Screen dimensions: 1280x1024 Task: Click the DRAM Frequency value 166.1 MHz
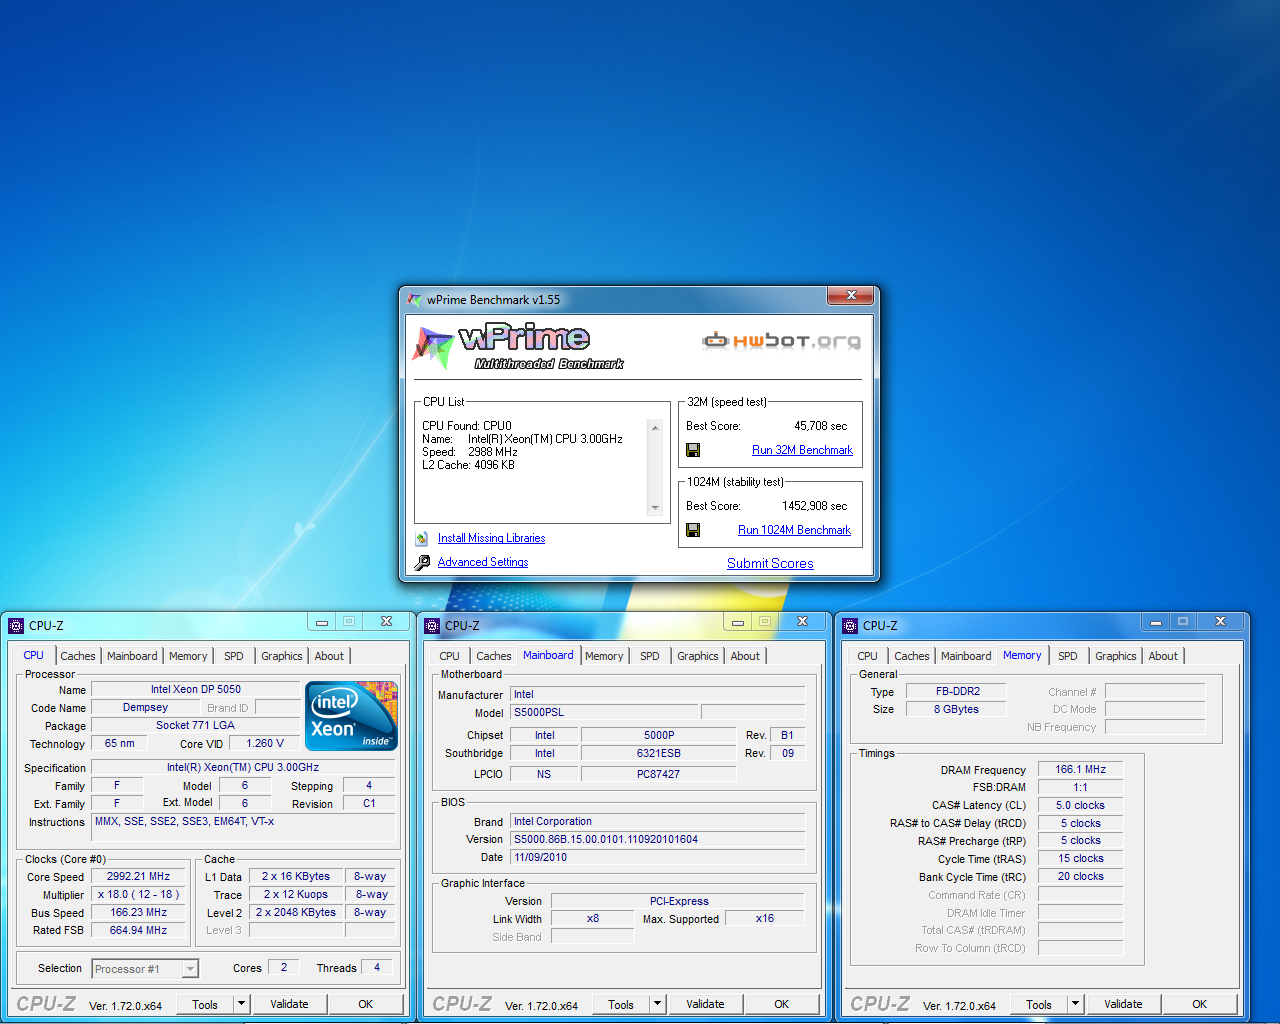(x=1080, y=769)
